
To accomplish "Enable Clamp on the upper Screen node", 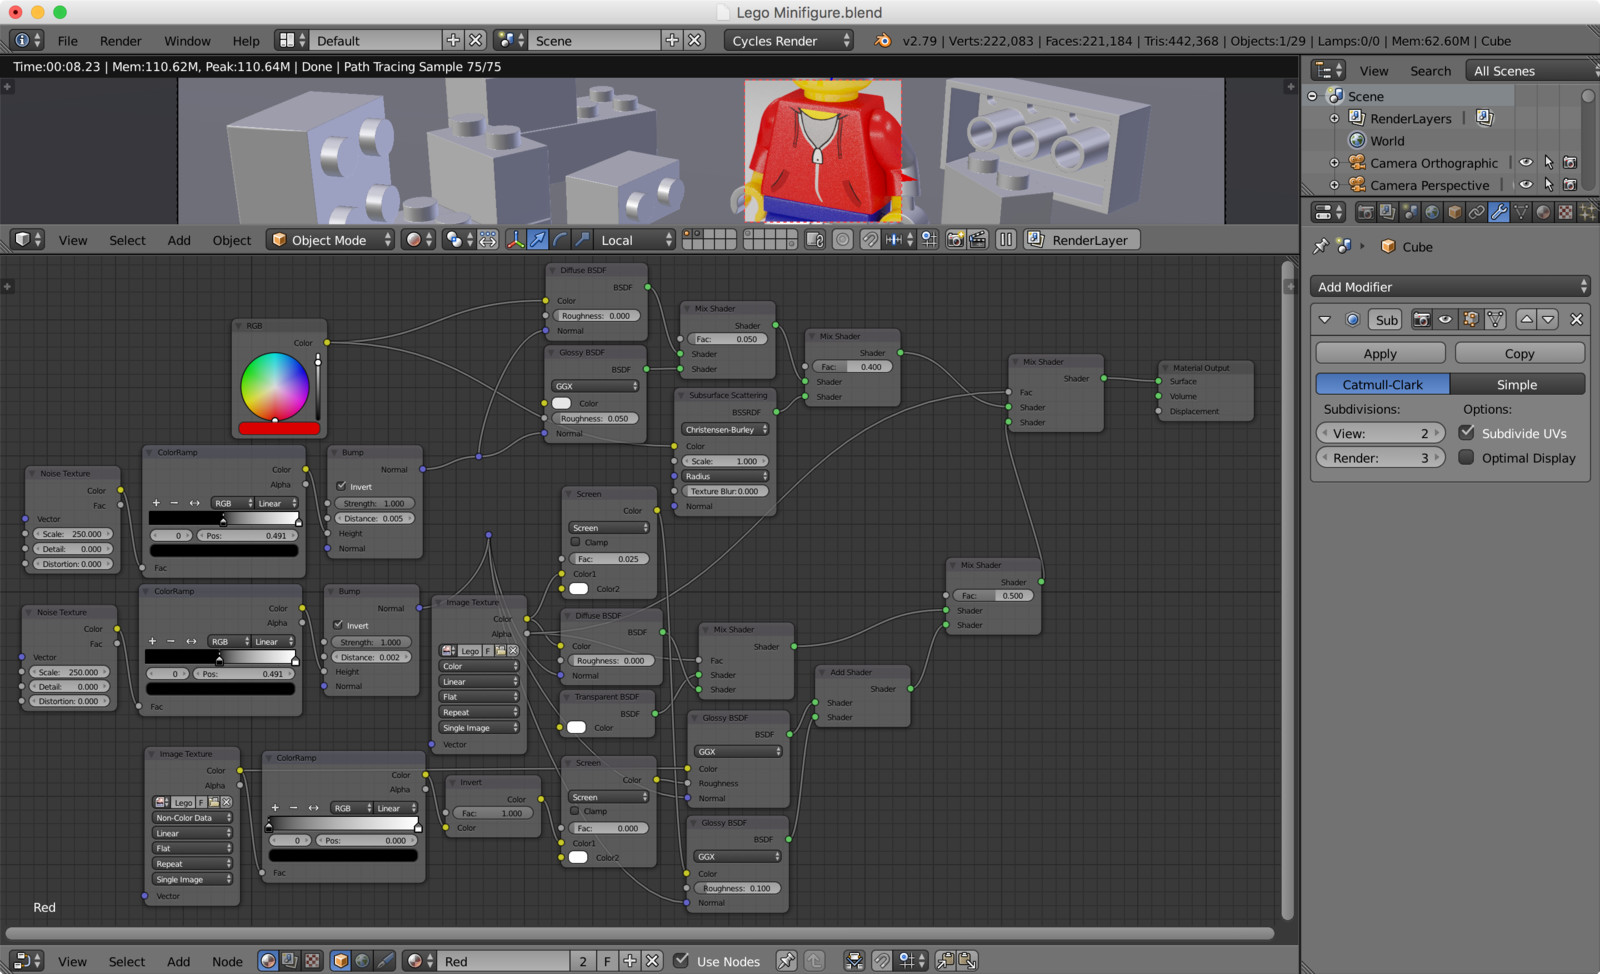I will pos(575,542).
